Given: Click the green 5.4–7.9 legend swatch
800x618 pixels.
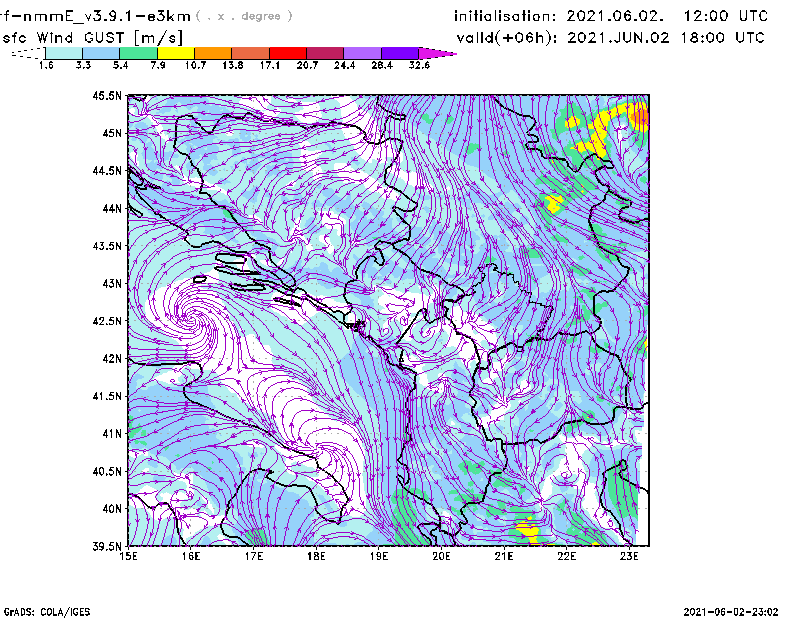Looking at the screenshot, I should (138, 53).
